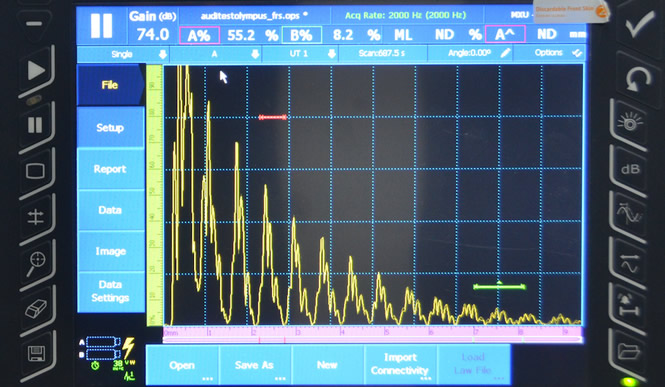Click the play hardware button on left
Screen dimensions: 665x387
coord(36,70)
